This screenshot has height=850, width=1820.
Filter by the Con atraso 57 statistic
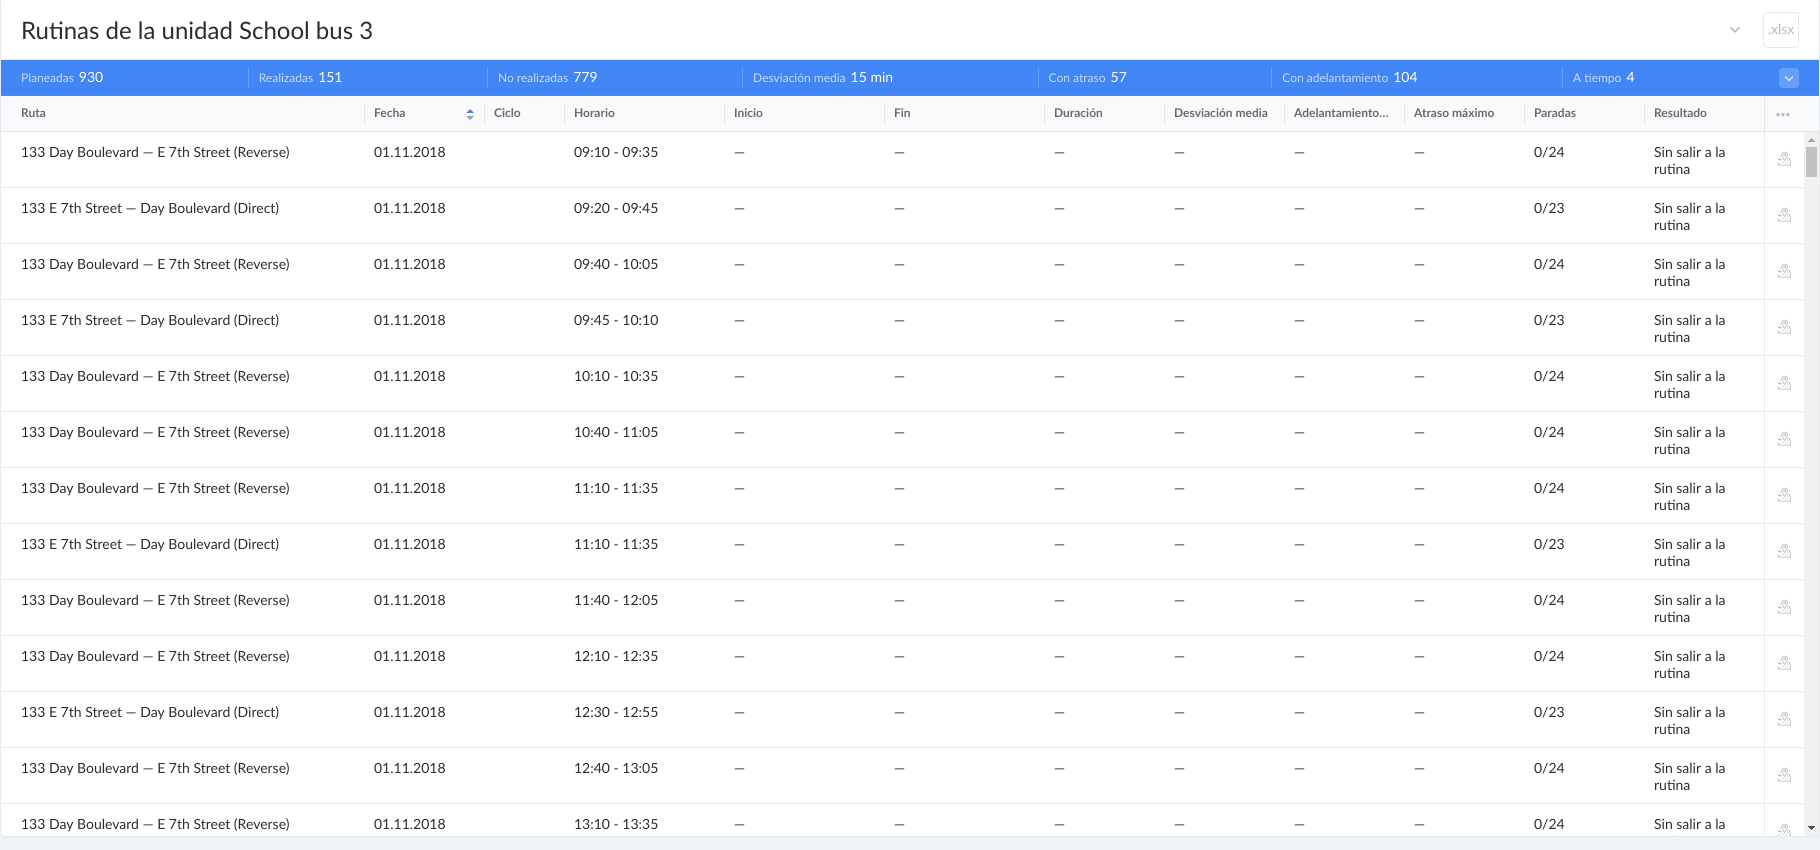click(1087, 78)
